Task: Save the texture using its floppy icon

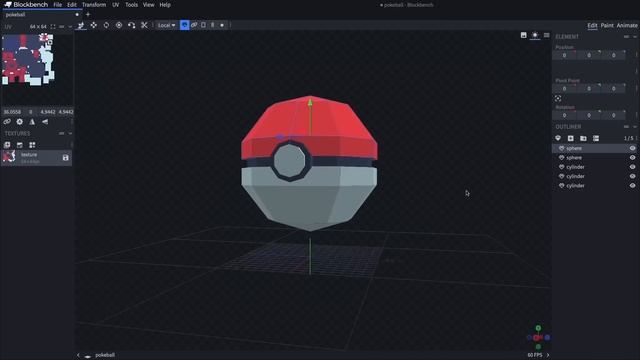Action: pyautogui.click(x=66, y=158)
